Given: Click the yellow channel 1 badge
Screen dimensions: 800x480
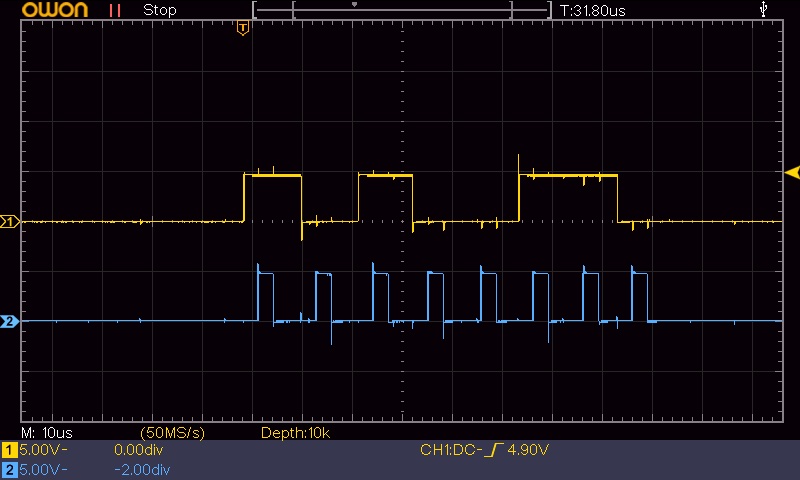Looking at the screenshot, I should pos(9,450).
